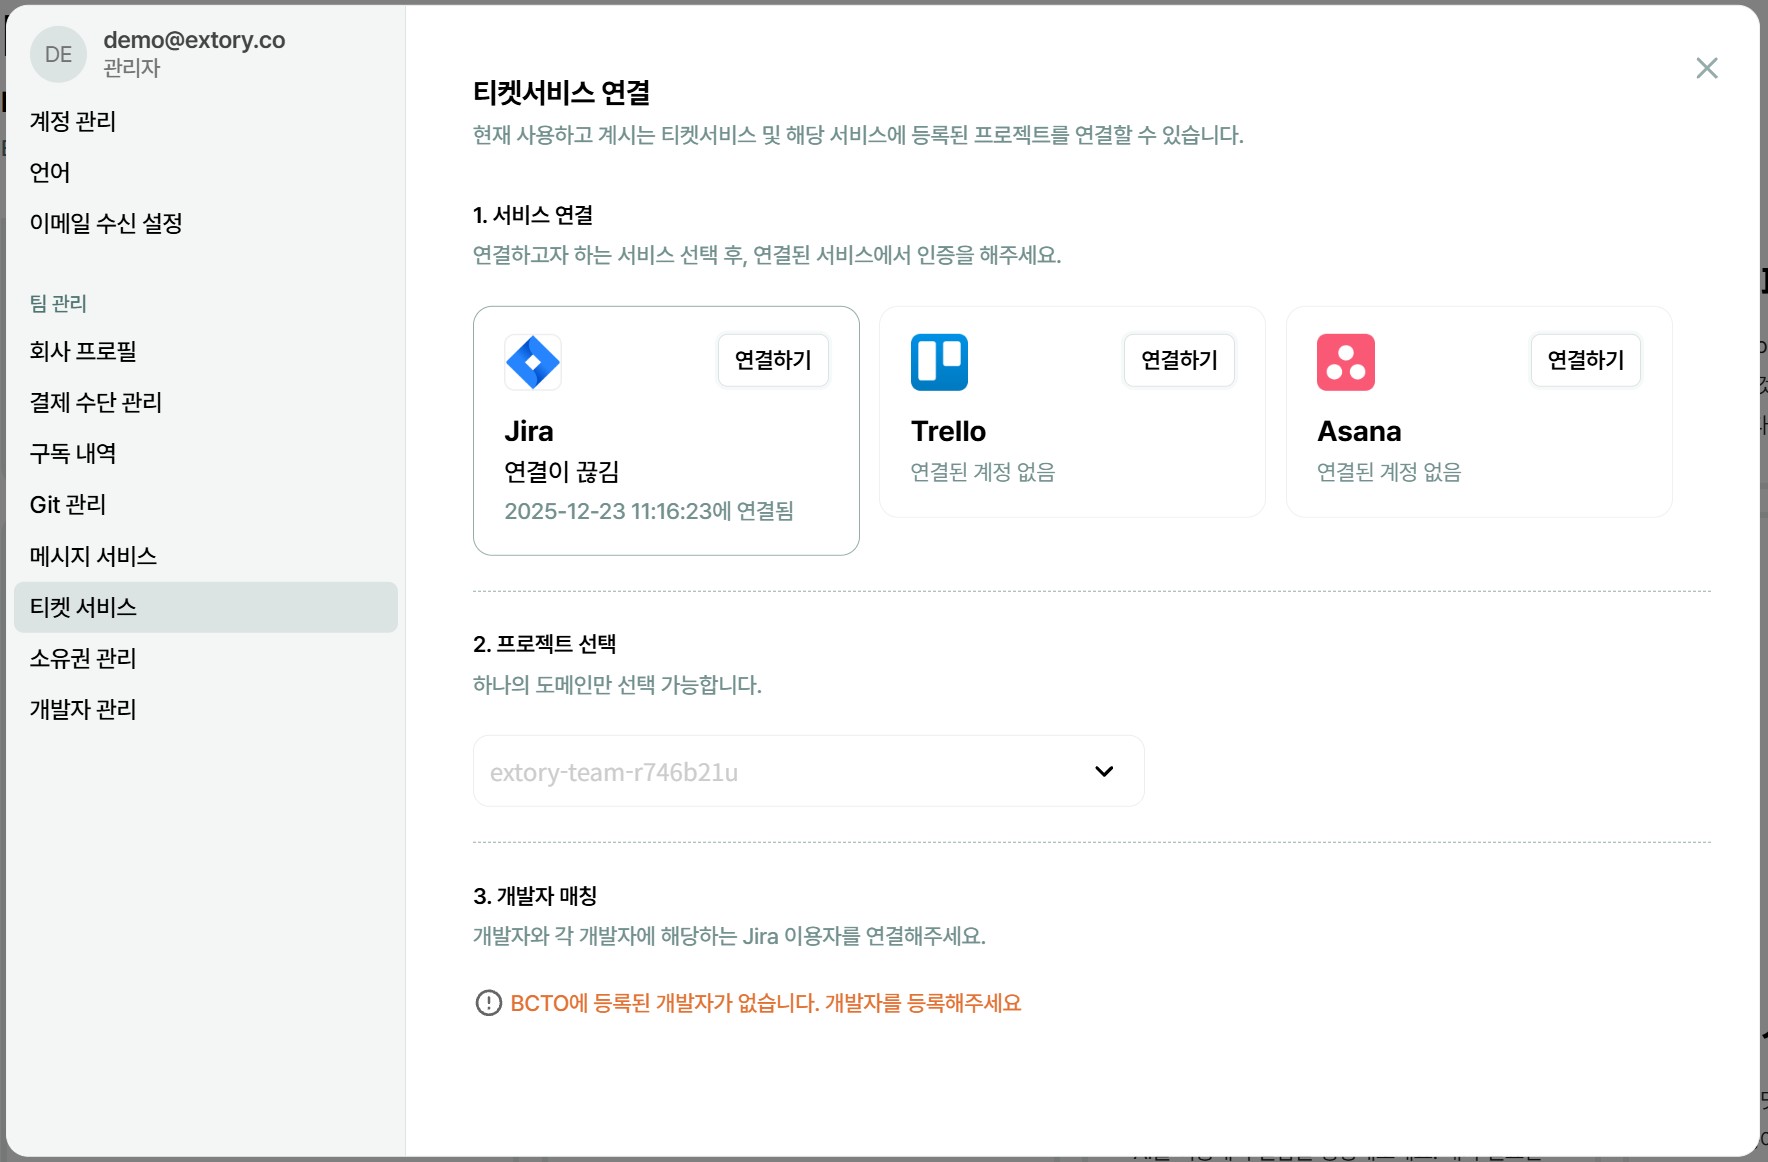Open 계정 관리 in sidebar
Viewport: 1768px width, 1162px height.
pos(73,121)
